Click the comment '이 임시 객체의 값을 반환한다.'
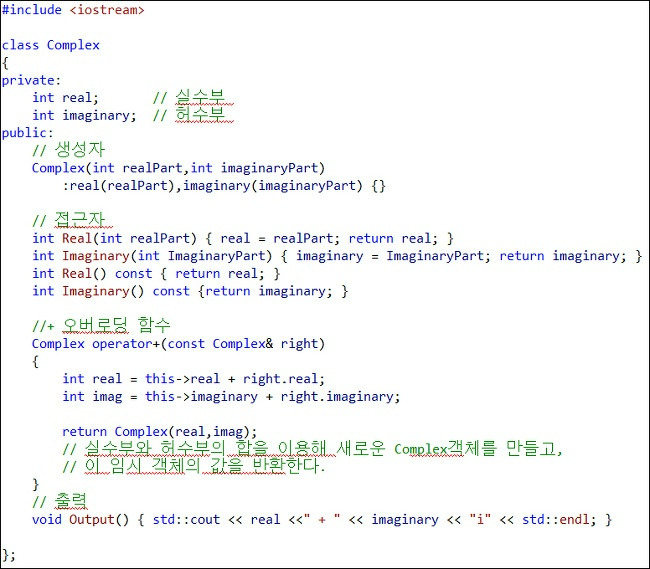The height and width of the screenshot is (569, 650). tap(194, 466)
